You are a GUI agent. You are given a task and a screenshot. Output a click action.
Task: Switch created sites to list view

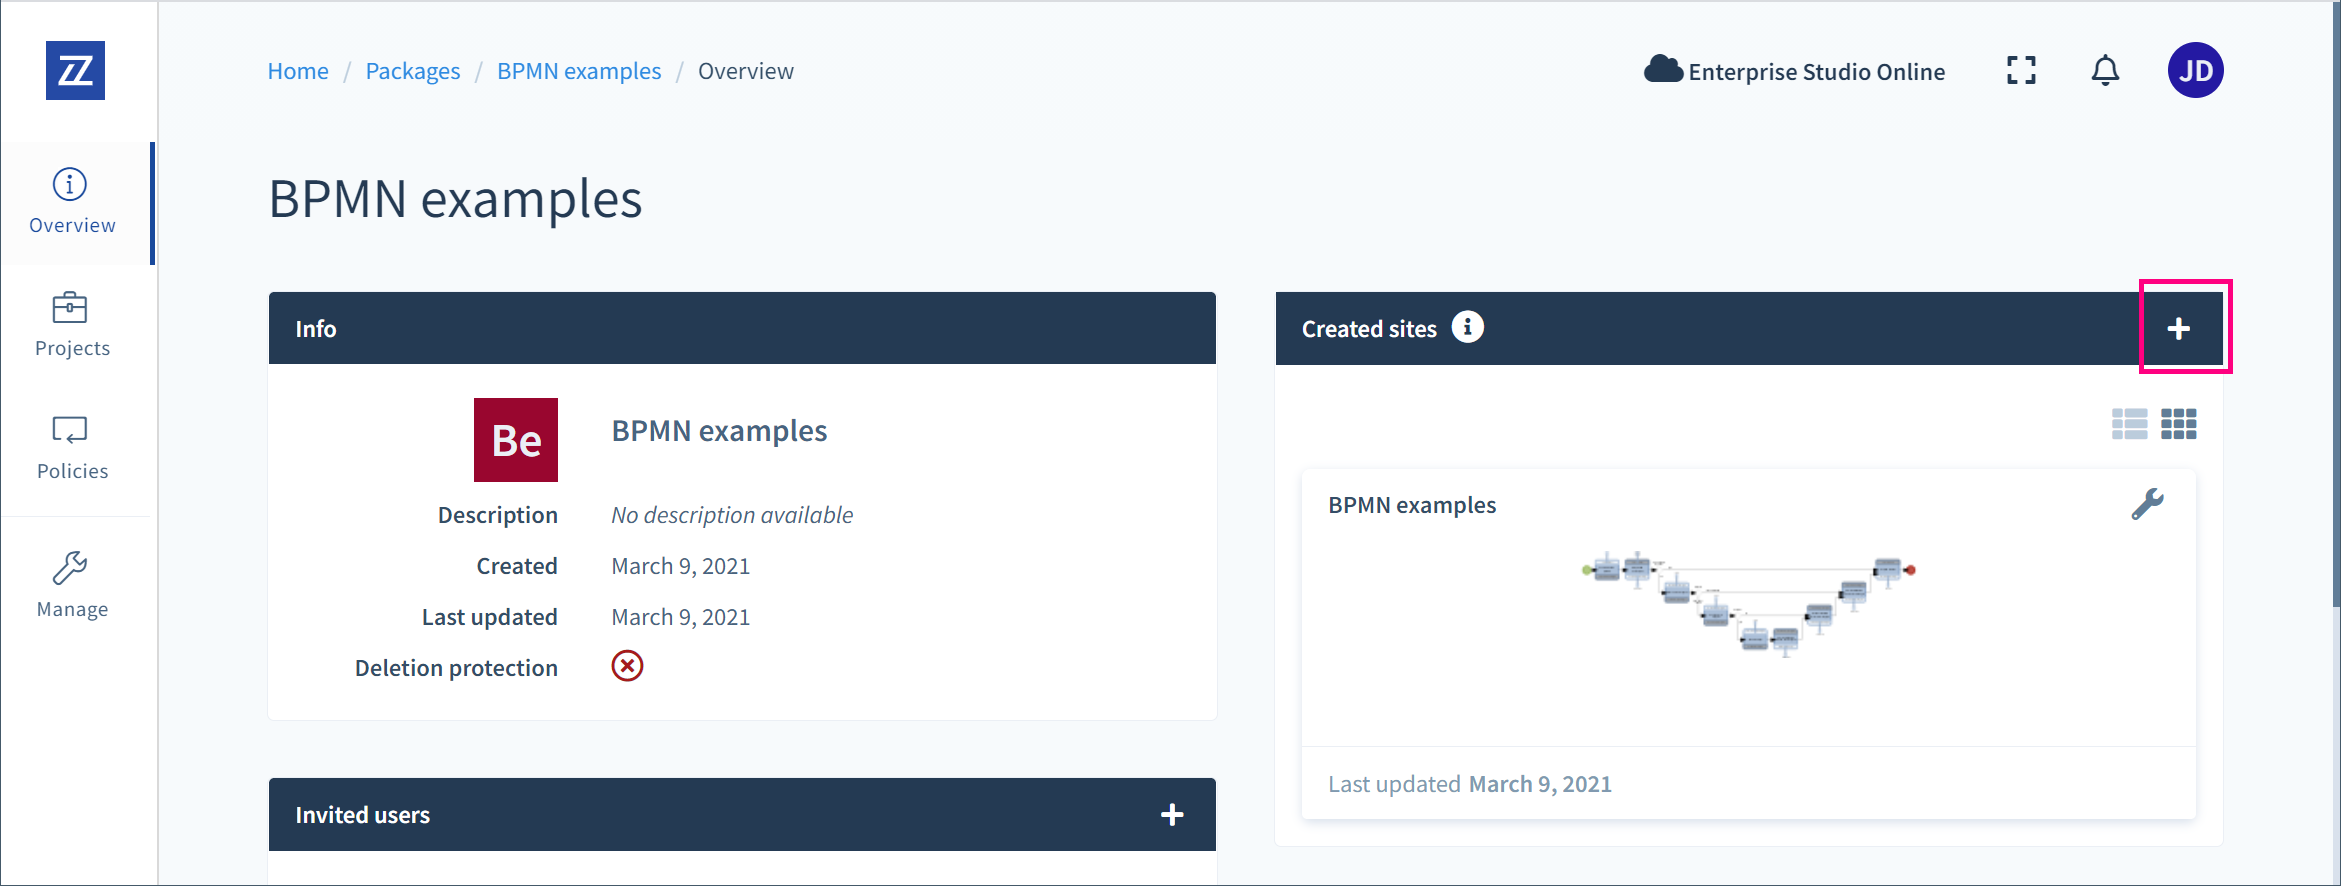pos(2129,424)
